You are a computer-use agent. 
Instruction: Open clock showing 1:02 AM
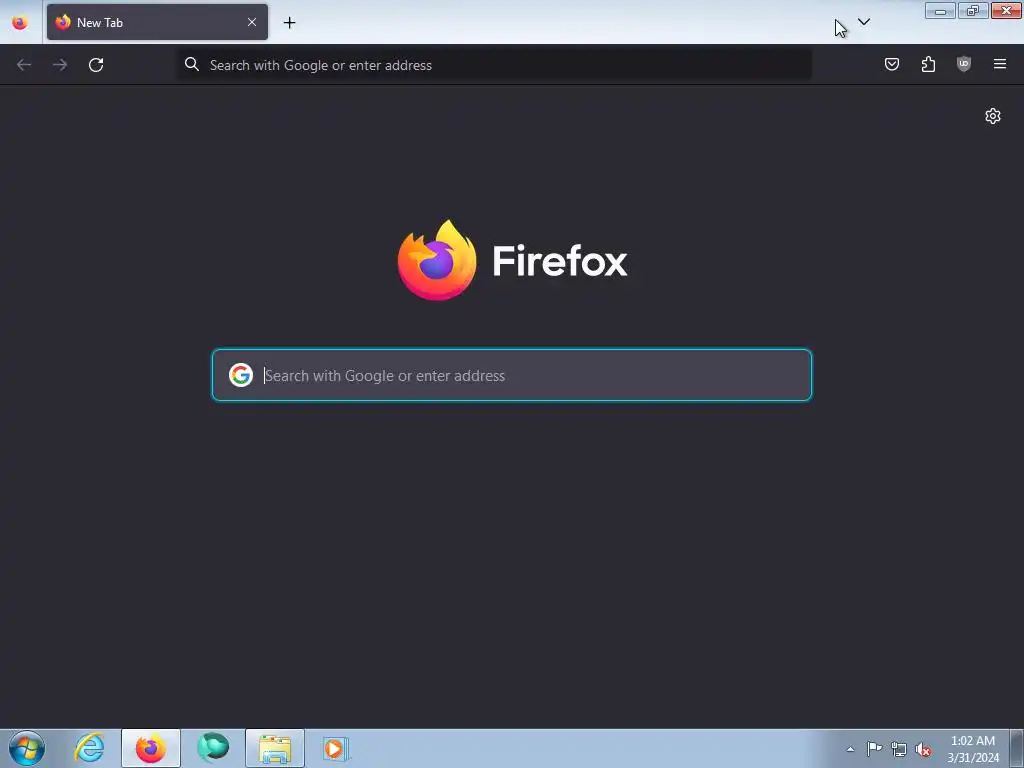point(973,748)
